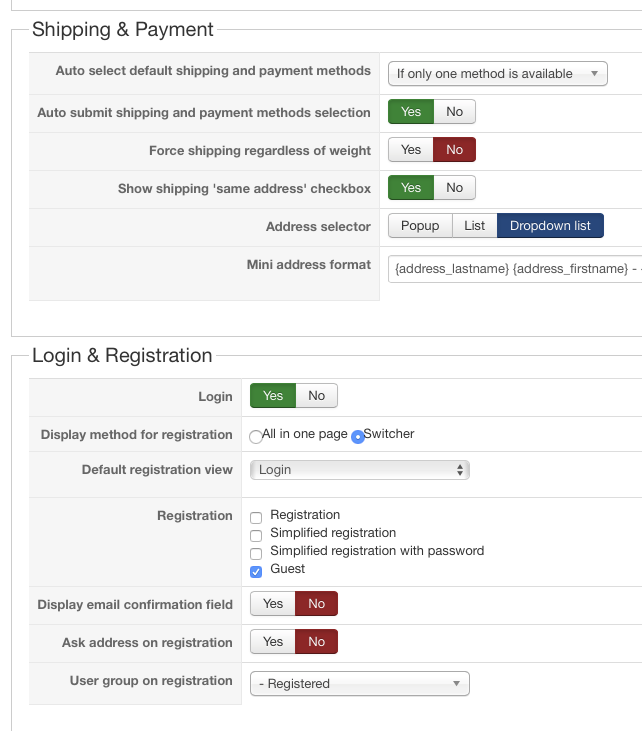This screenshot has height=731, width=642.
Task: Check the Registration checkbox
Action: (x=256, y=518)
